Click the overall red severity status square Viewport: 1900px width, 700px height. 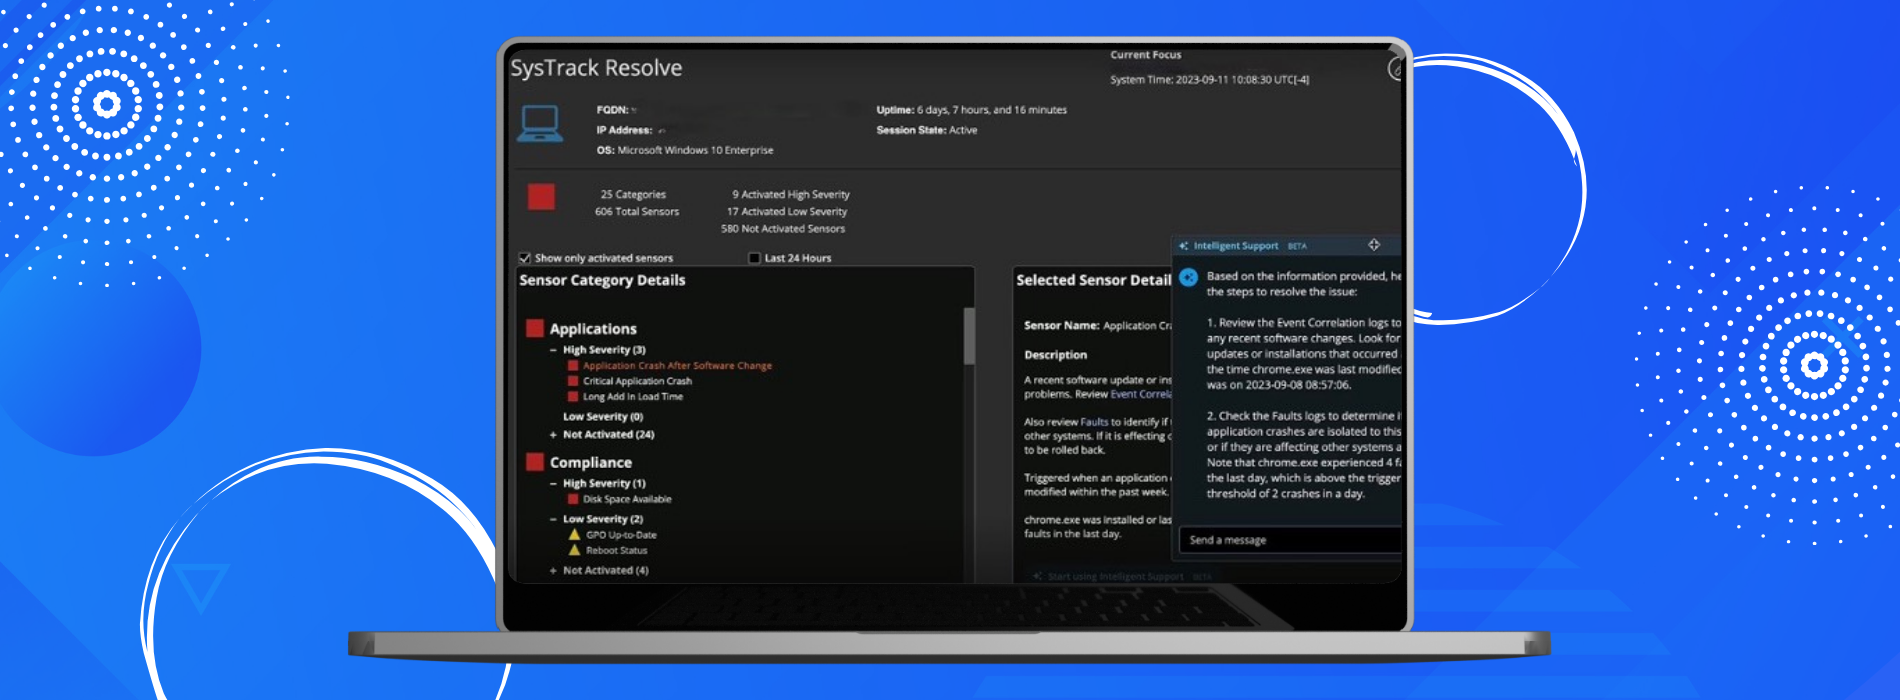tap(541, 196)
